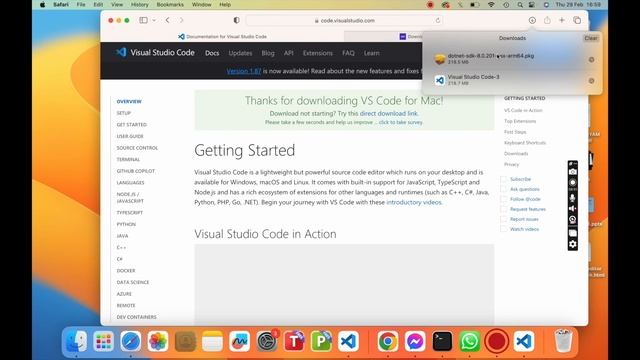
Task: Open the introductory videos link
Action: pyautogui.click(x=413, y=202)
